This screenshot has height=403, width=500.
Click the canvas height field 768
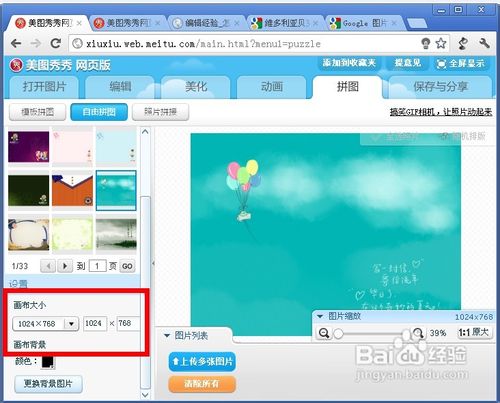[x=128, y=323]
